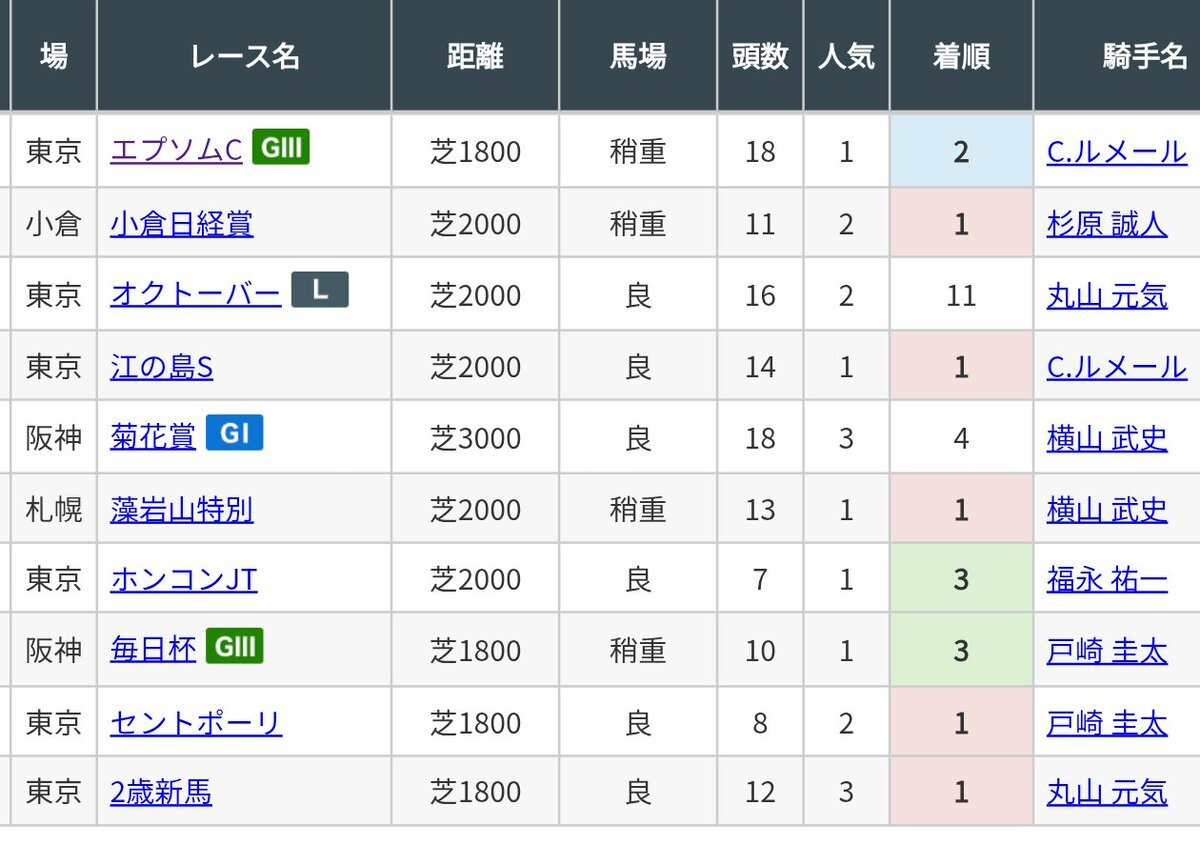The height and width of the screenshot is (845, 1200).
Task: Click the GIII badge beside 毎日杯
Action: [x=234, y=647]
